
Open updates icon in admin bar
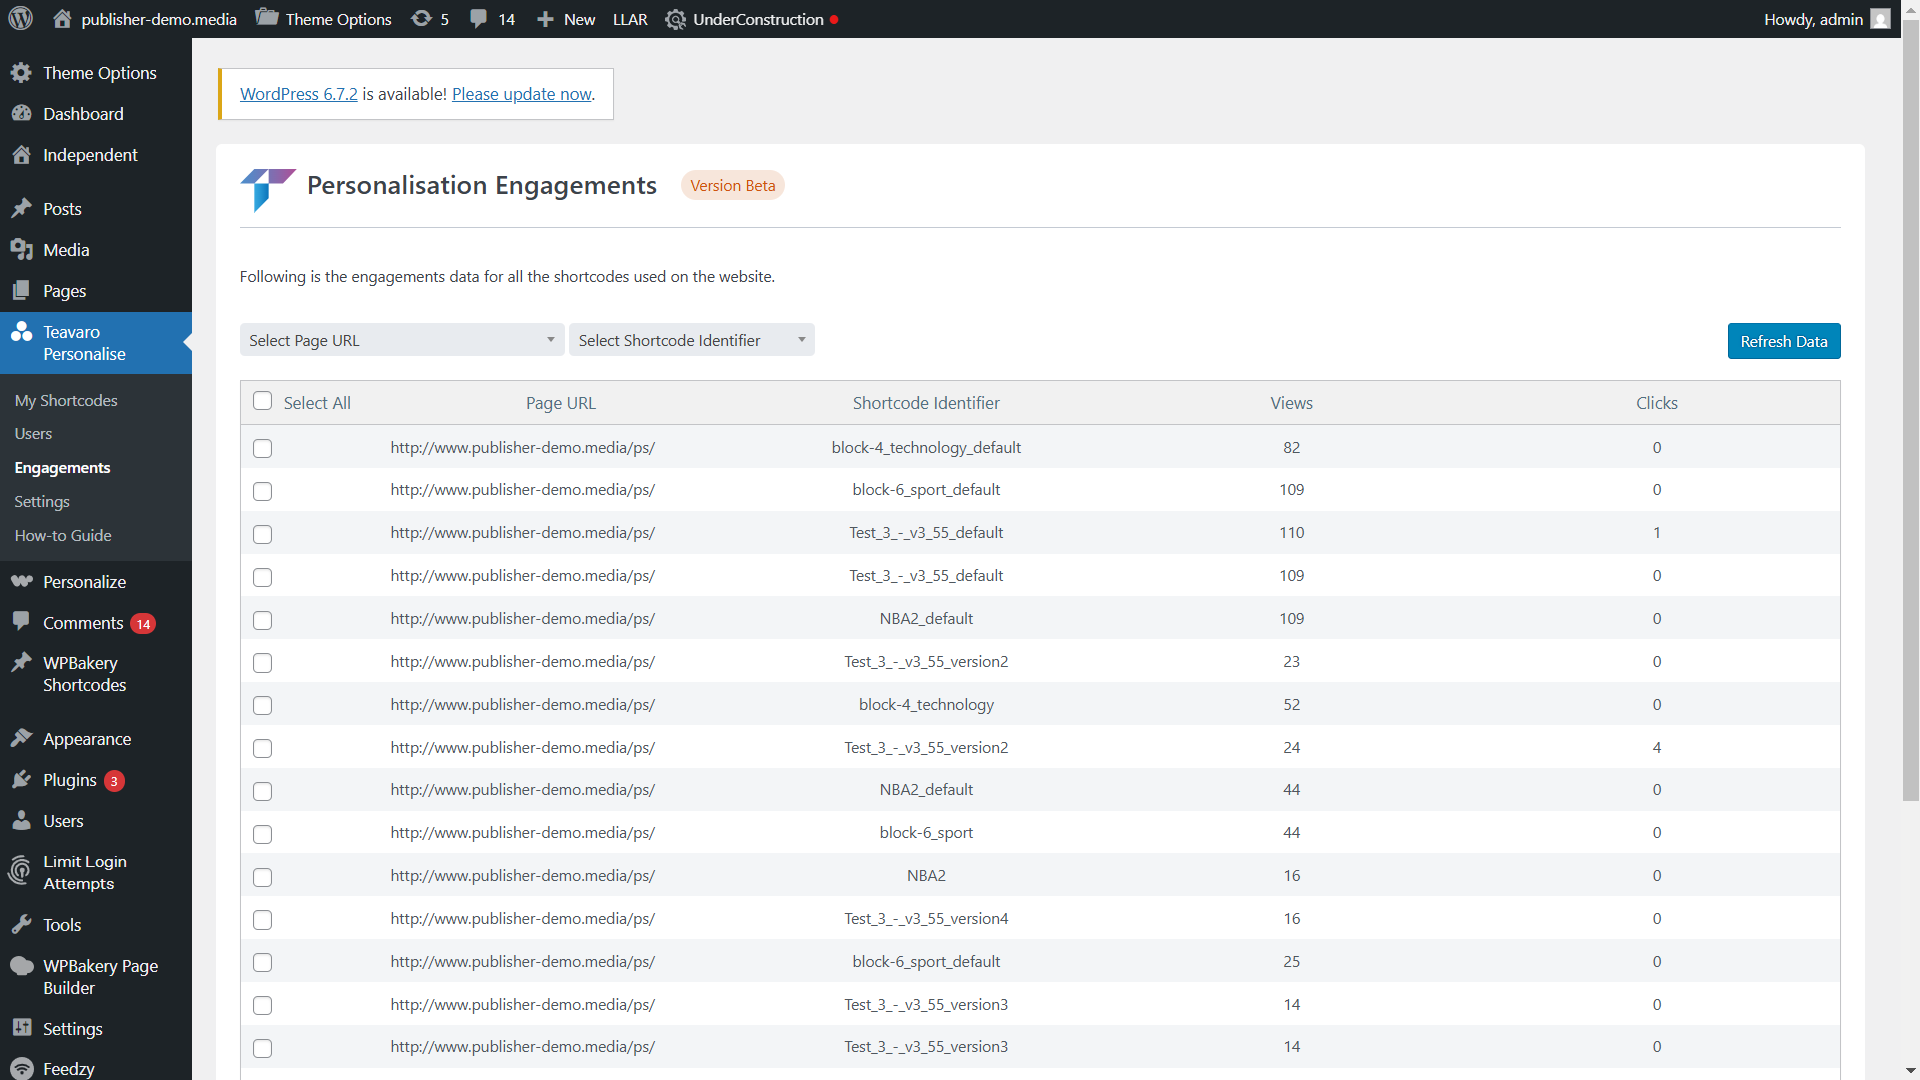(x=422, y=19)
